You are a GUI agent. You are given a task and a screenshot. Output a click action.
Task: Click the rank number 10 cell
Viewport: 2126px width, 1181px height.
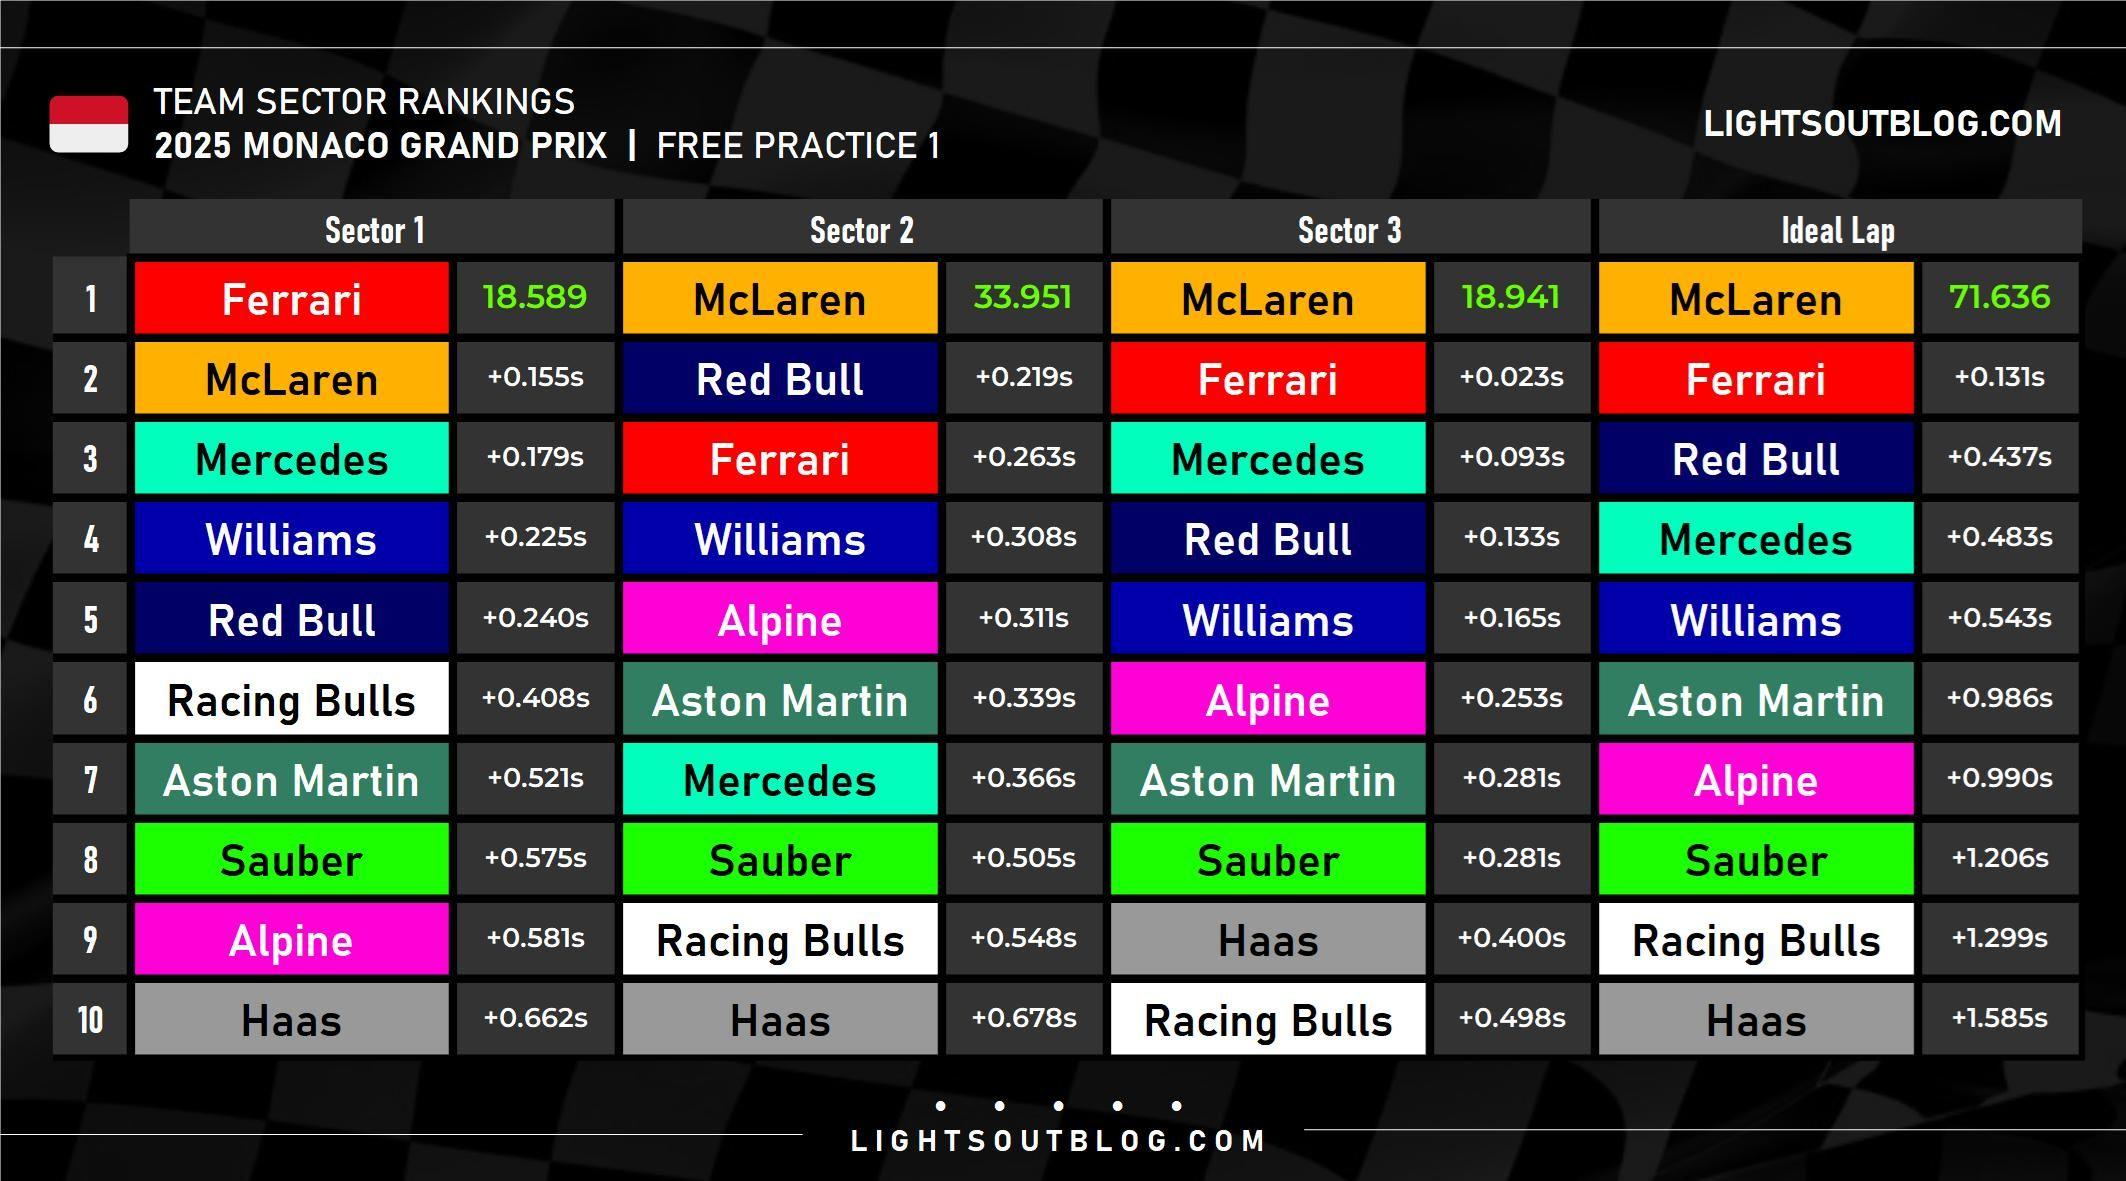pyautogui.click(x=90, y=1019)
